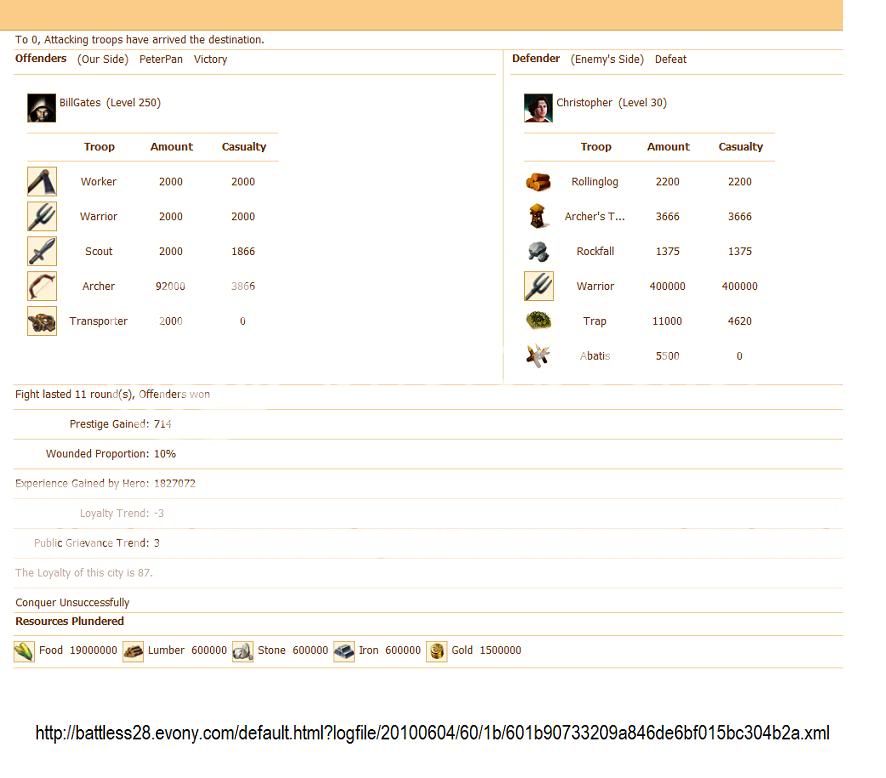886x778 pixels.
Task: Click the Rockfall stones icon
Action: (538, 252)
